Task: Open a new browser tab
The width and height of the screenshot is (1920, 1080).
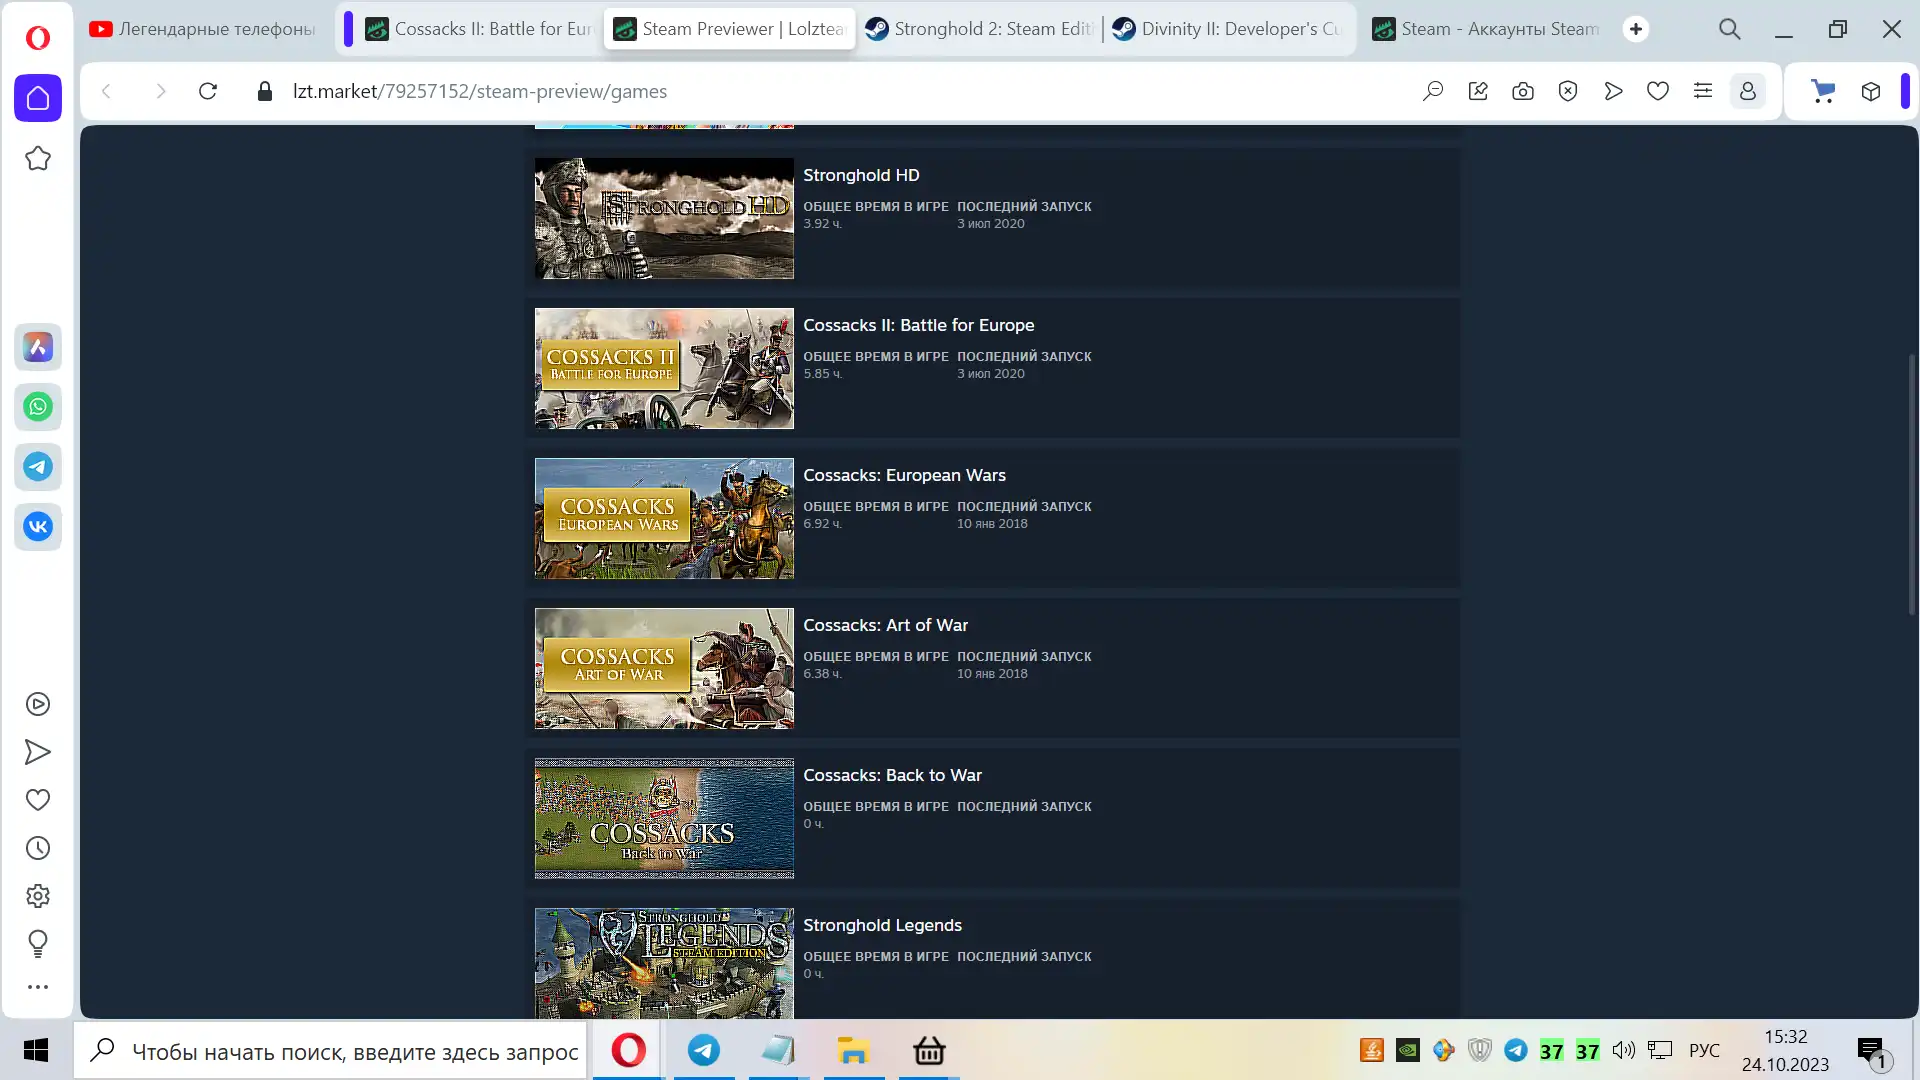Action: [1636, 29]
